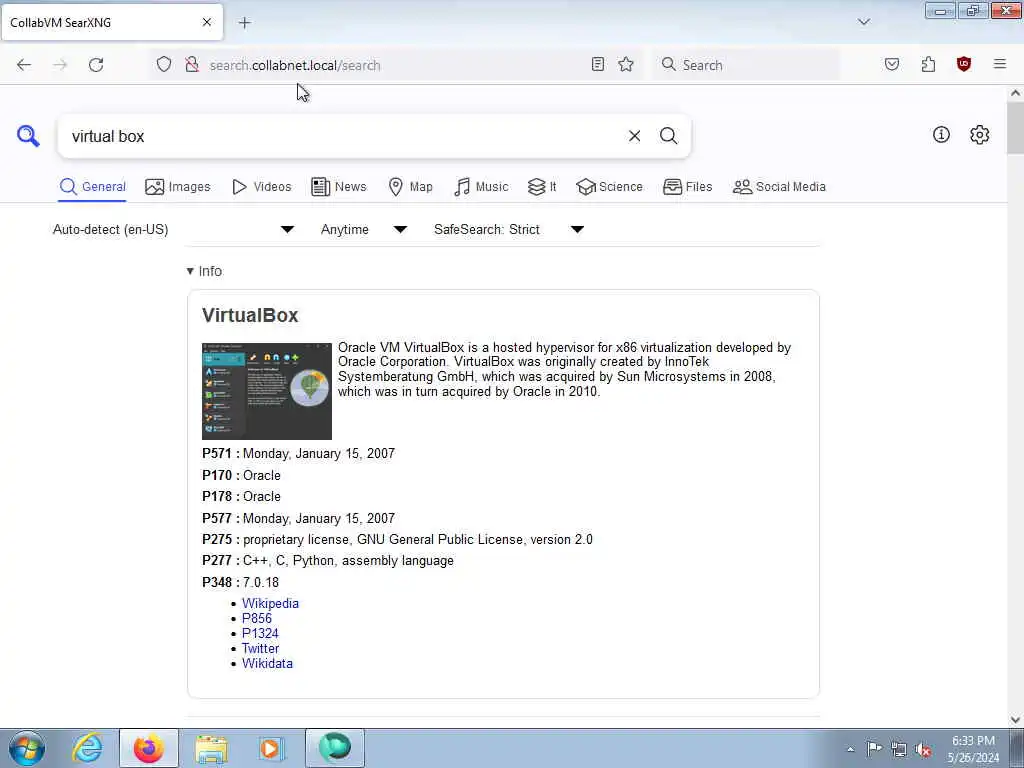Click the Firefox toolbar Search box
Image resolution: width=1024 pixels, height=768 pixels.
click(746, 65)
